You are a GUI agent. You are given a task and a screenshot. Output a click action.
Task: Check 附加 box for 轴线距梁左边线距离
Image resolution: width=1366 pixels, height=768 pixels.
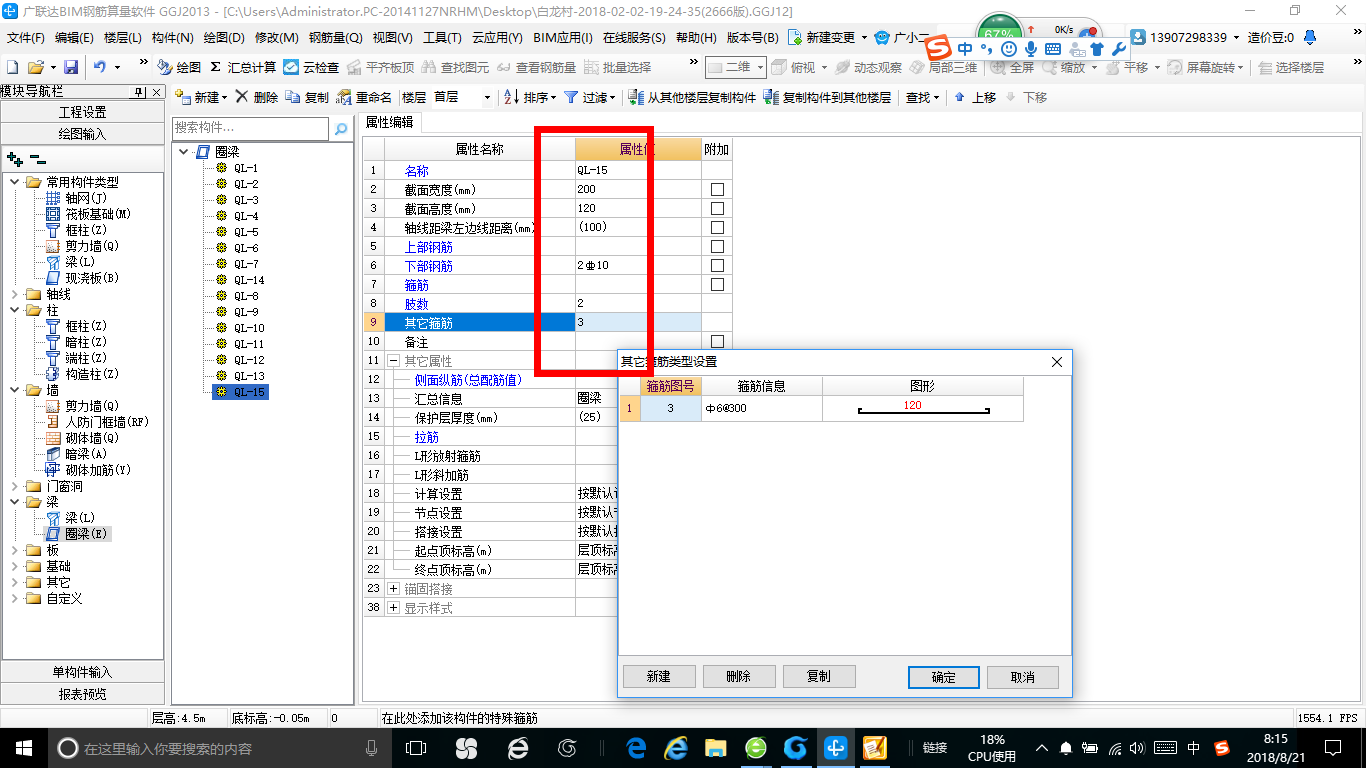tap(717, 227)
